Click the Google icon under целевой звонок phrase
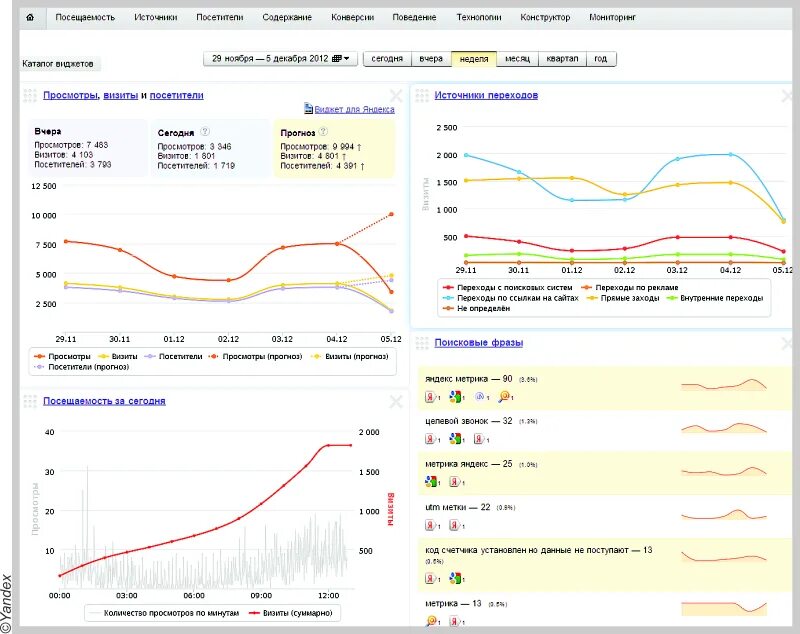Viewport: 800px width, 634px height. [455, 439]
